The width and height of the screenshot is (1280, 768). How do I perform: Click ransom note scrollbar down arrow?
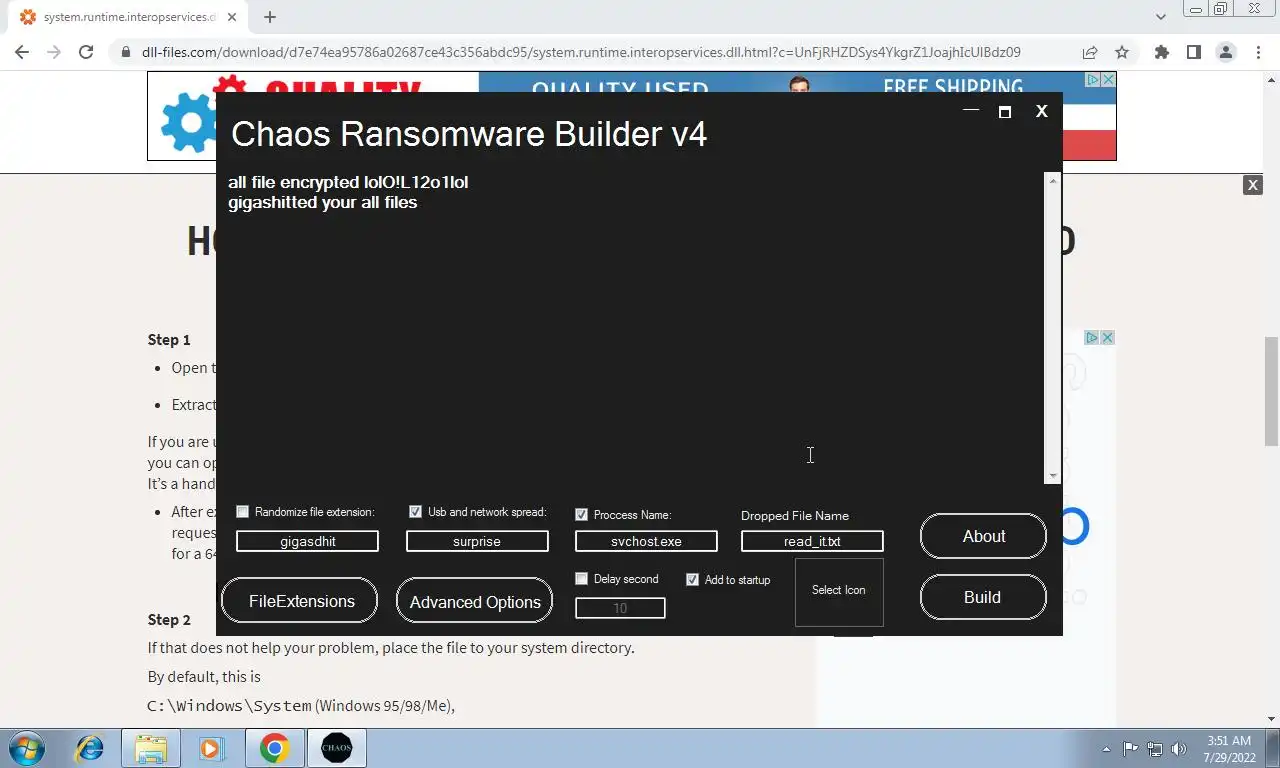(1052, 476)
